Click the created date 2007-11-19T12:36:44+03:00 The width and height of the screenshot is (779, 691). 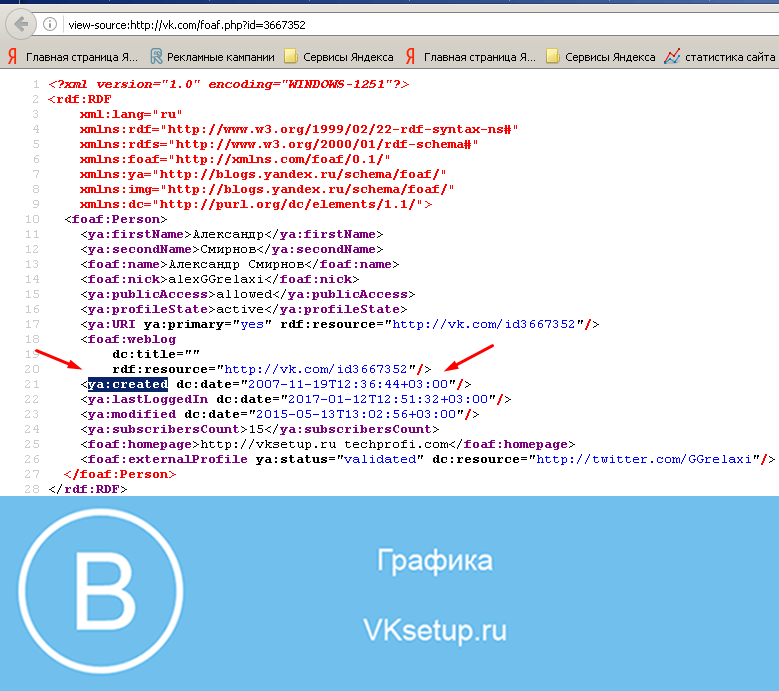pos(348,384)
